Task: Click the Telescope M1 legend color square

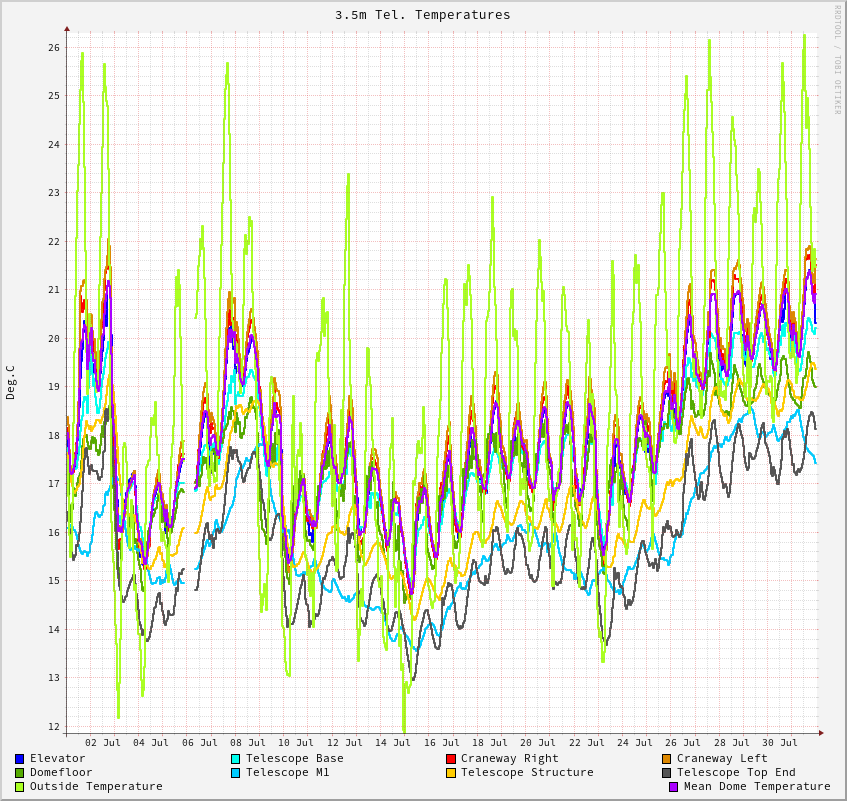Action: (x=236, y=773)
